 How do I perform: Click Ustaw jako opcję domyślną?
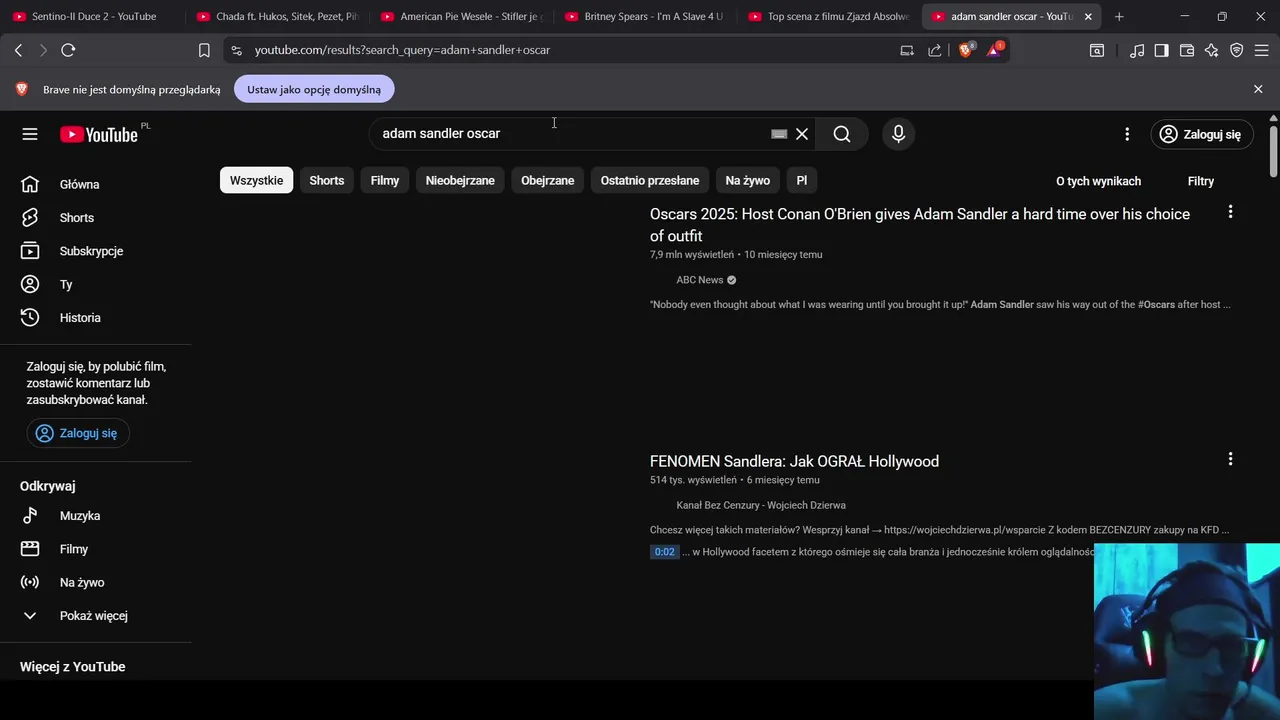tap(314, 89)
